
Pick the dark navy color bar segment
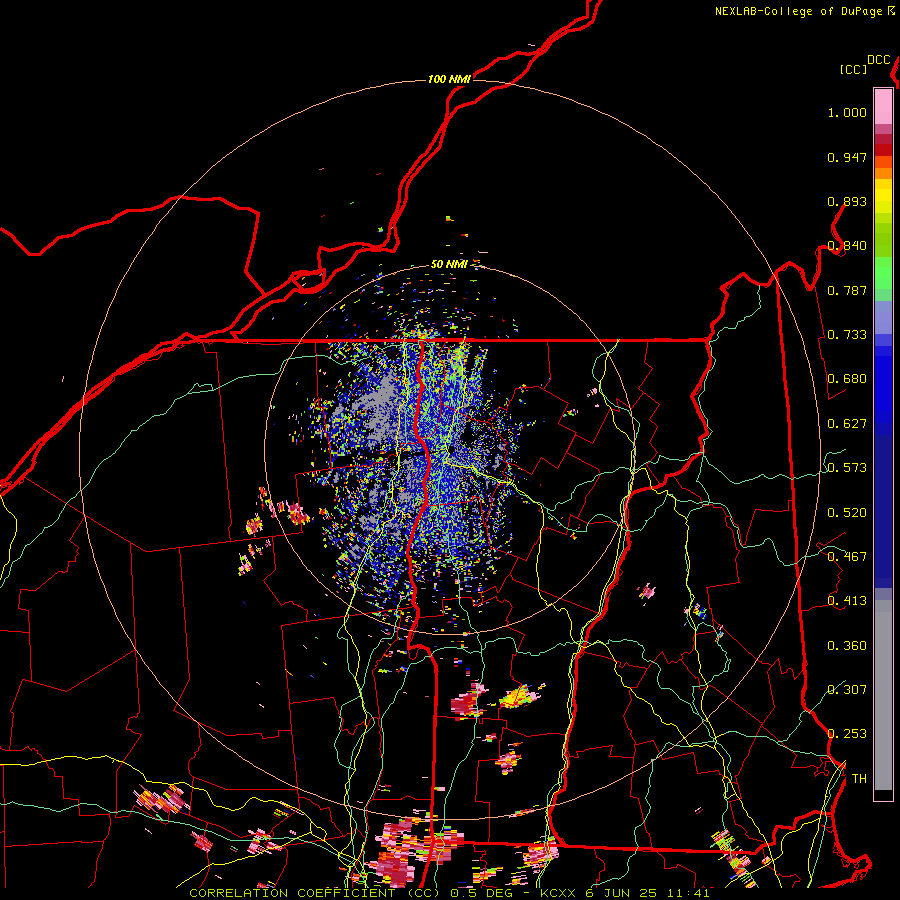pyautogui.click(x=883, y=506)
